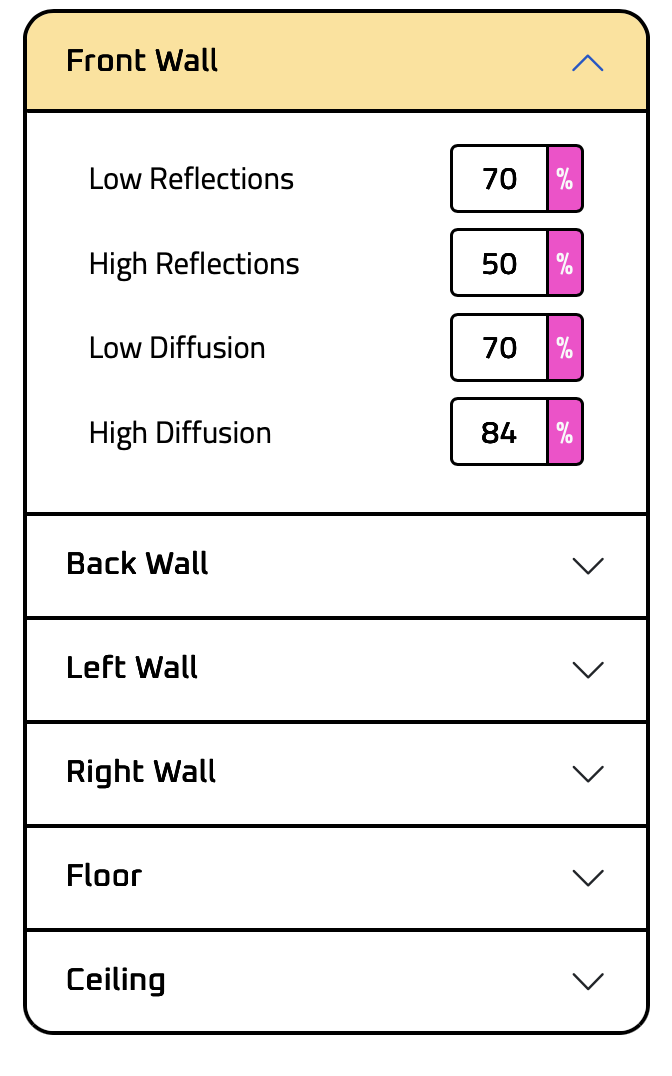672x1076 pixels.
Task: Open the Floor section using its chevron
Action: pos(588,877)
